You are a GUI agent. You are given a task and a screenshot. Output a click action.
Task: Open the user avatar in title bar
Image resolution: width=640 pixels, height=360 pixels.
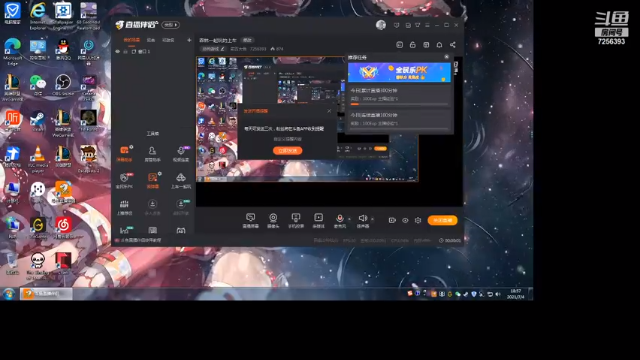(381, 25)
